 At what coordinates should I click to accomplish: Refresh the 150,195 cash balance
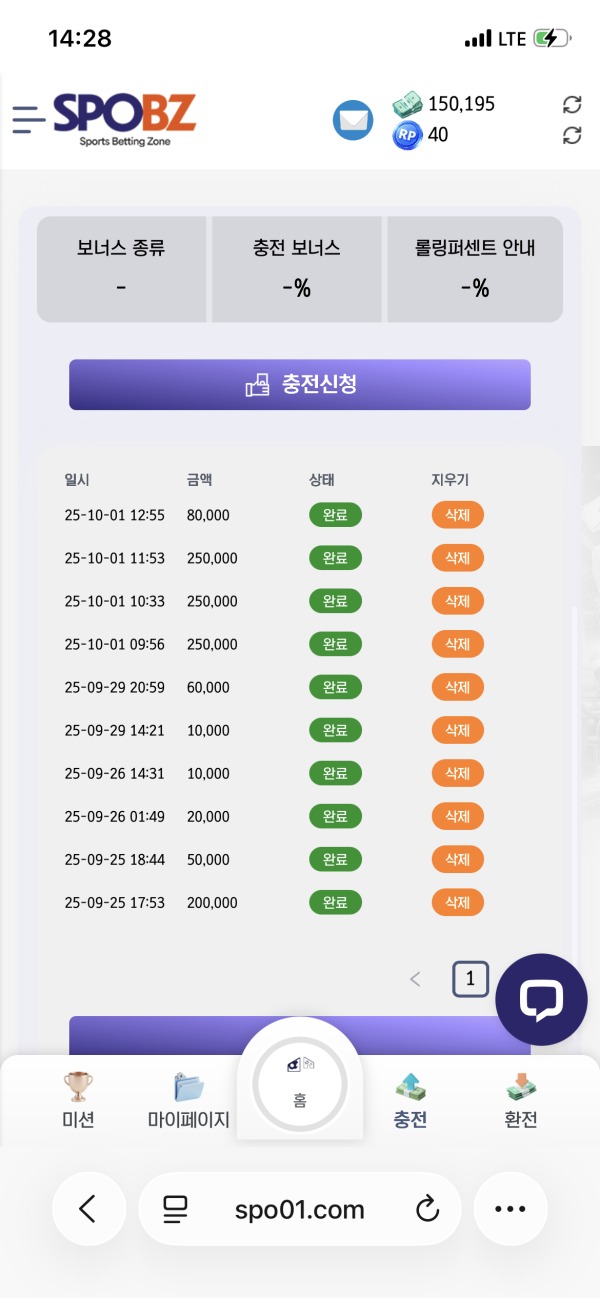pos(572,104)
